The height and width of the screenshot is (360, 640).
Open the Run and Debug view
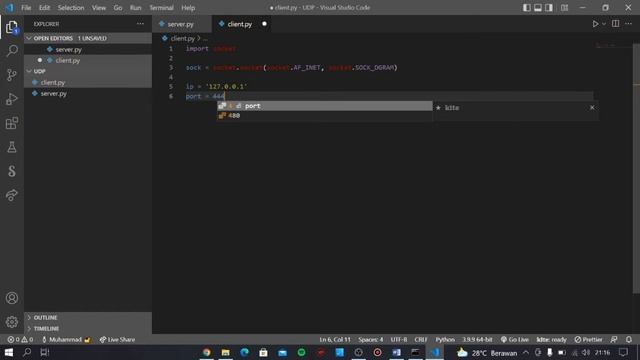click(x=12, y=99)
